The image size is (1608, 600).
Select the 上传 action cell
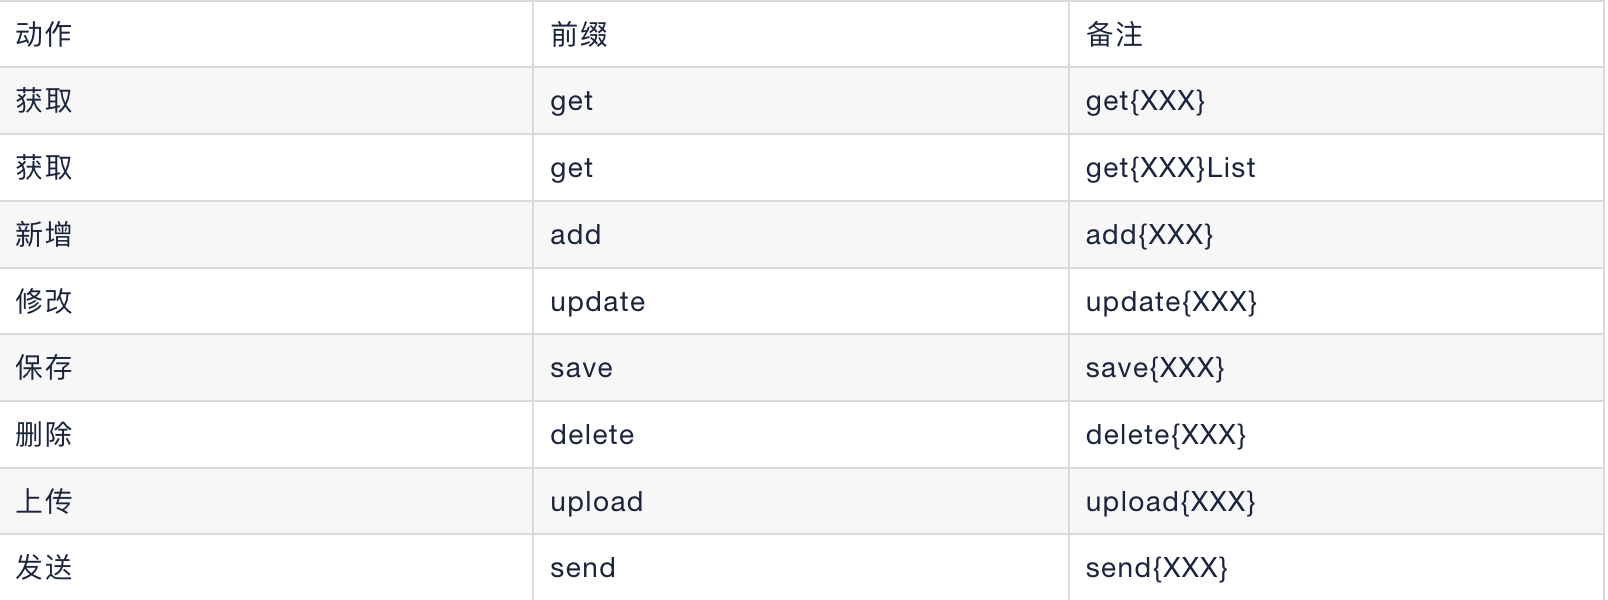44,501
